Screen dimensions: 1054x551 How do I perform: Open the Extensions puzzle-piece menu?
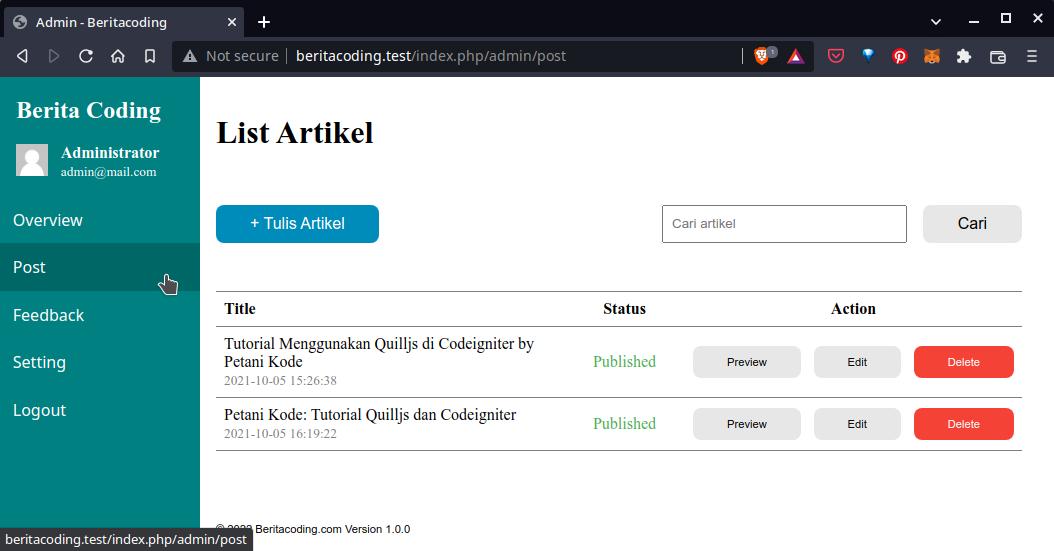[964, 56]
